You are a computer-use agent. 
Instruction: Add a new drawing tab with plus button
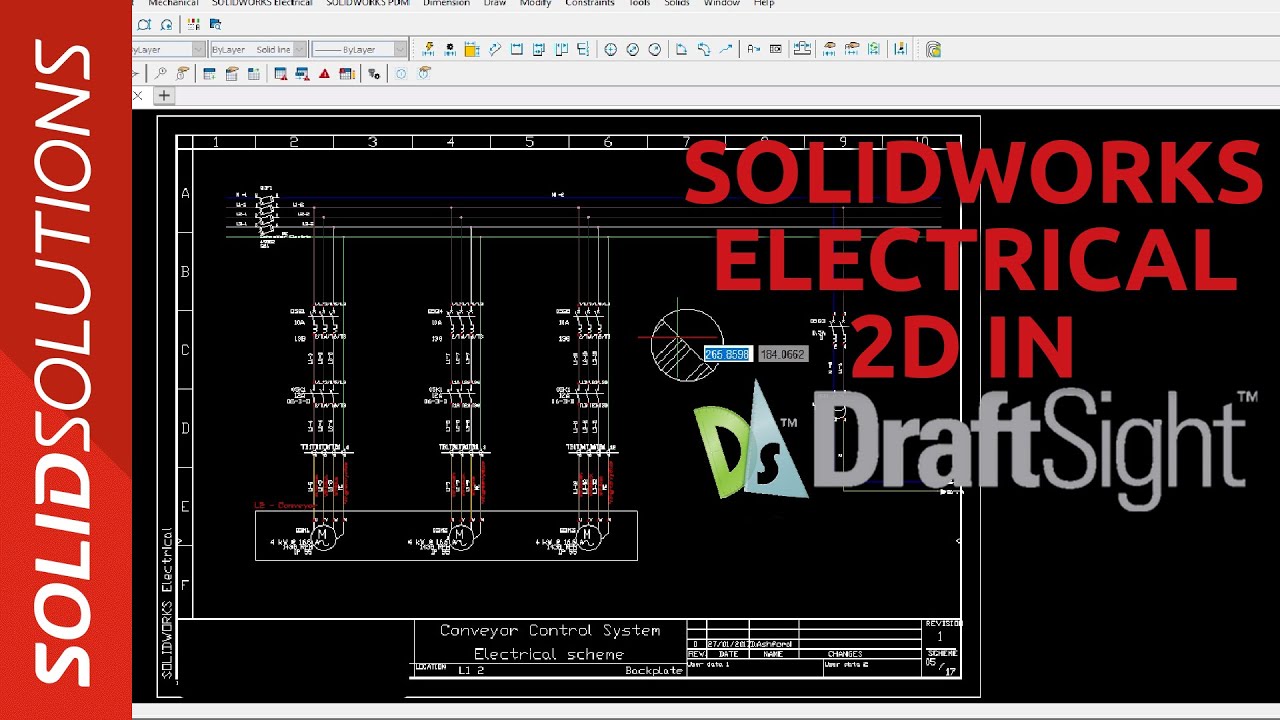click(x=164, y=96)
